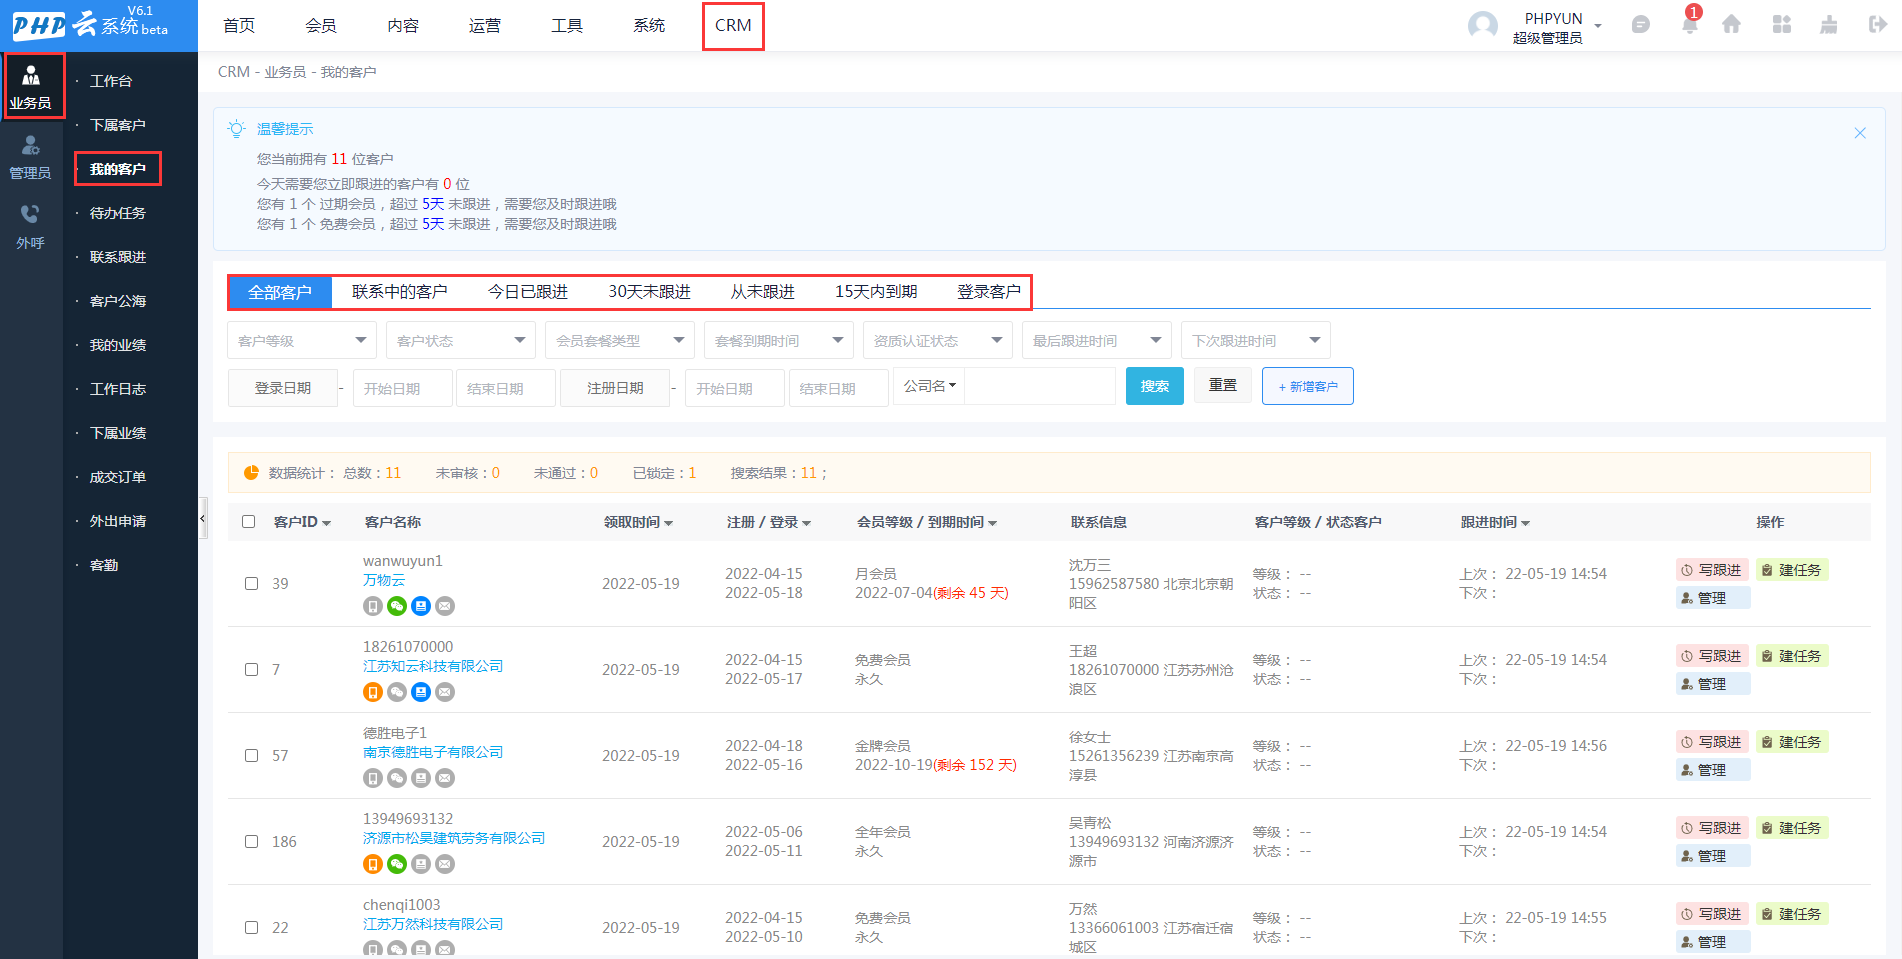Viewport: 1902px width, 959px height.
Task: Check the row for customer ID 22
Action: coord(251,928)
